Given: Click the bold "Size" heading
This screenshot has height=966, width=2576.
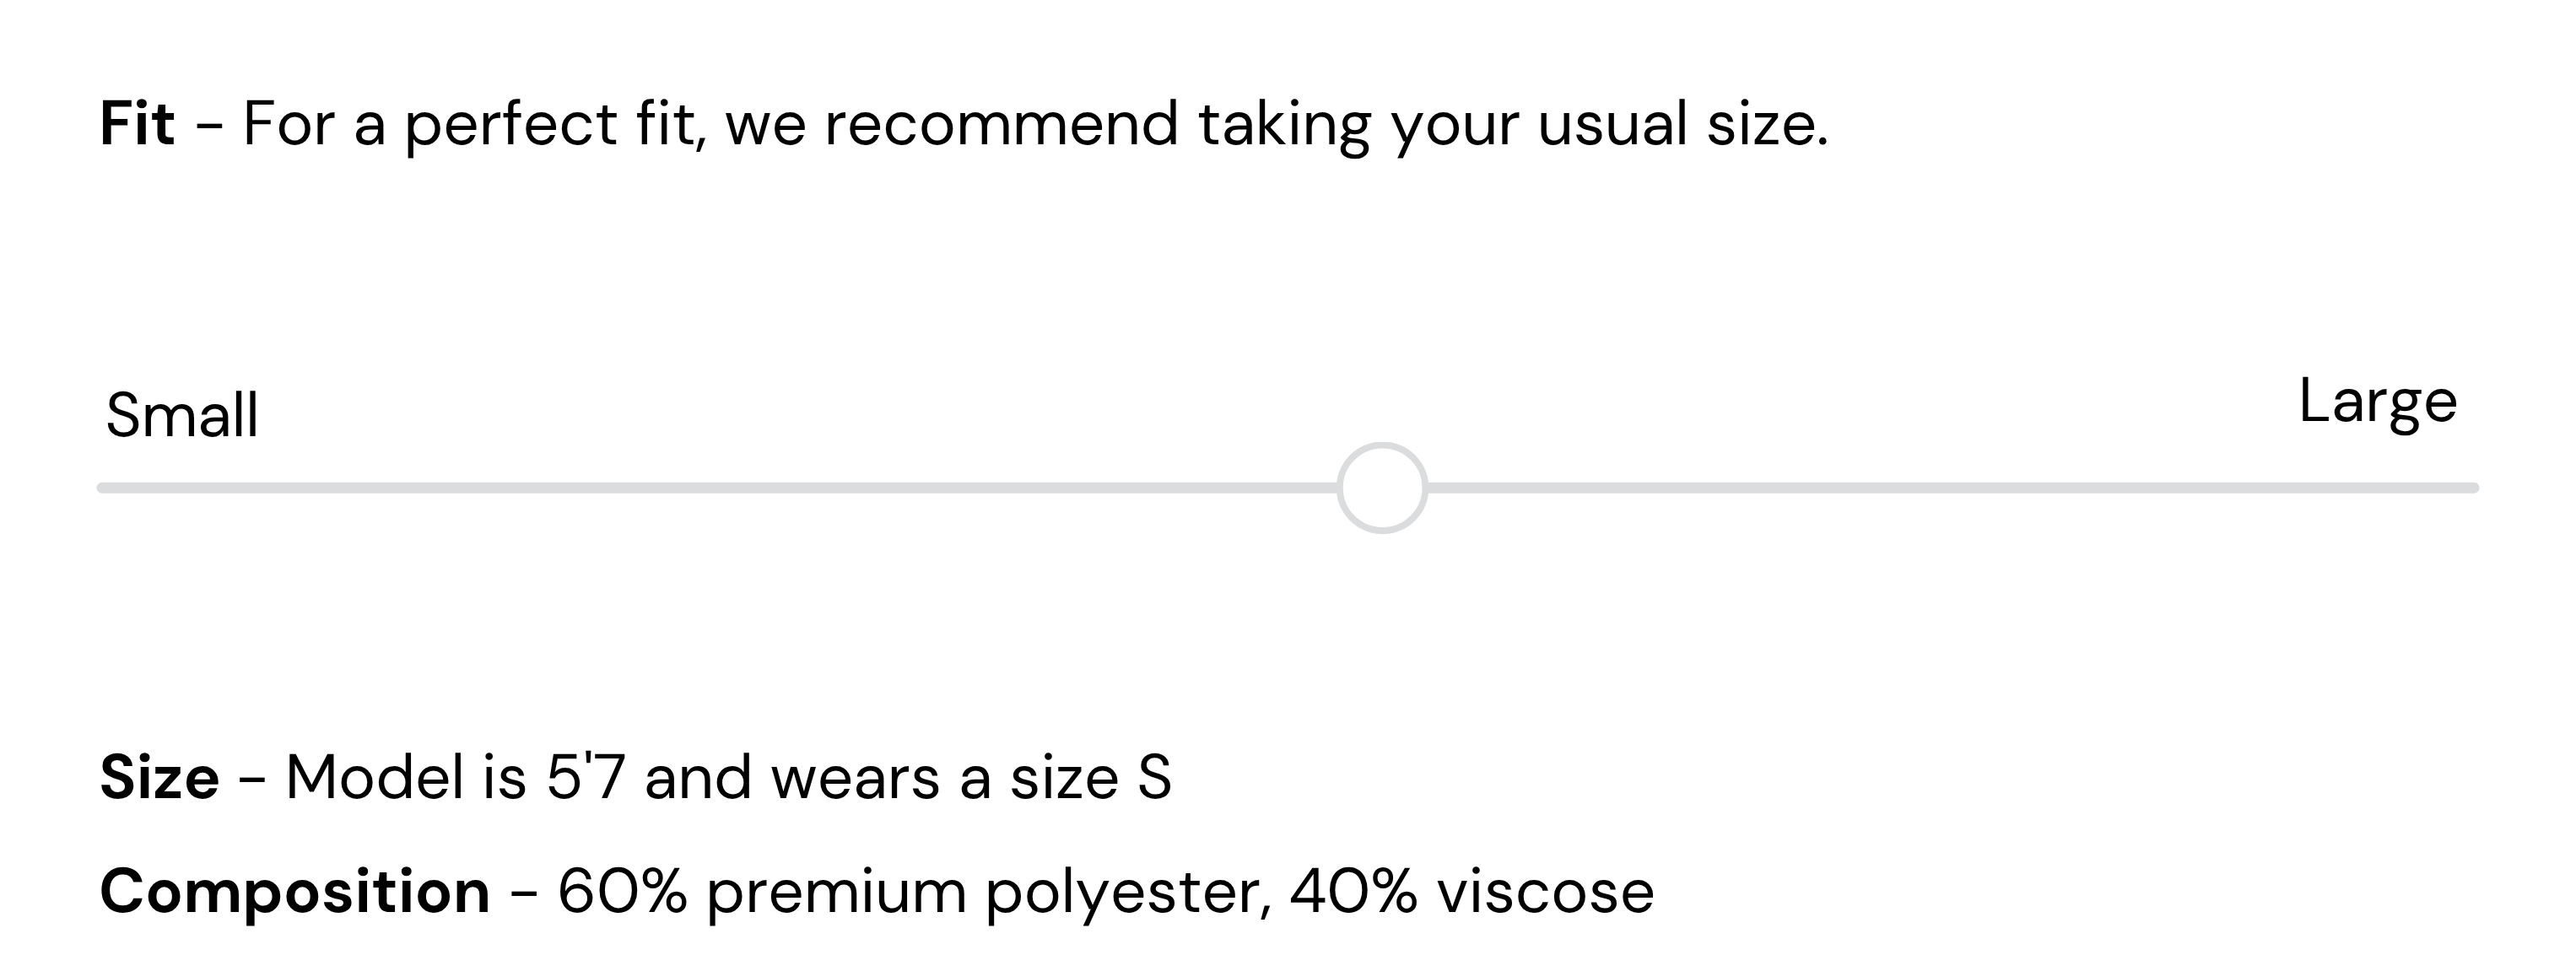Looking at the screenshot, I should tap(160, 777).
